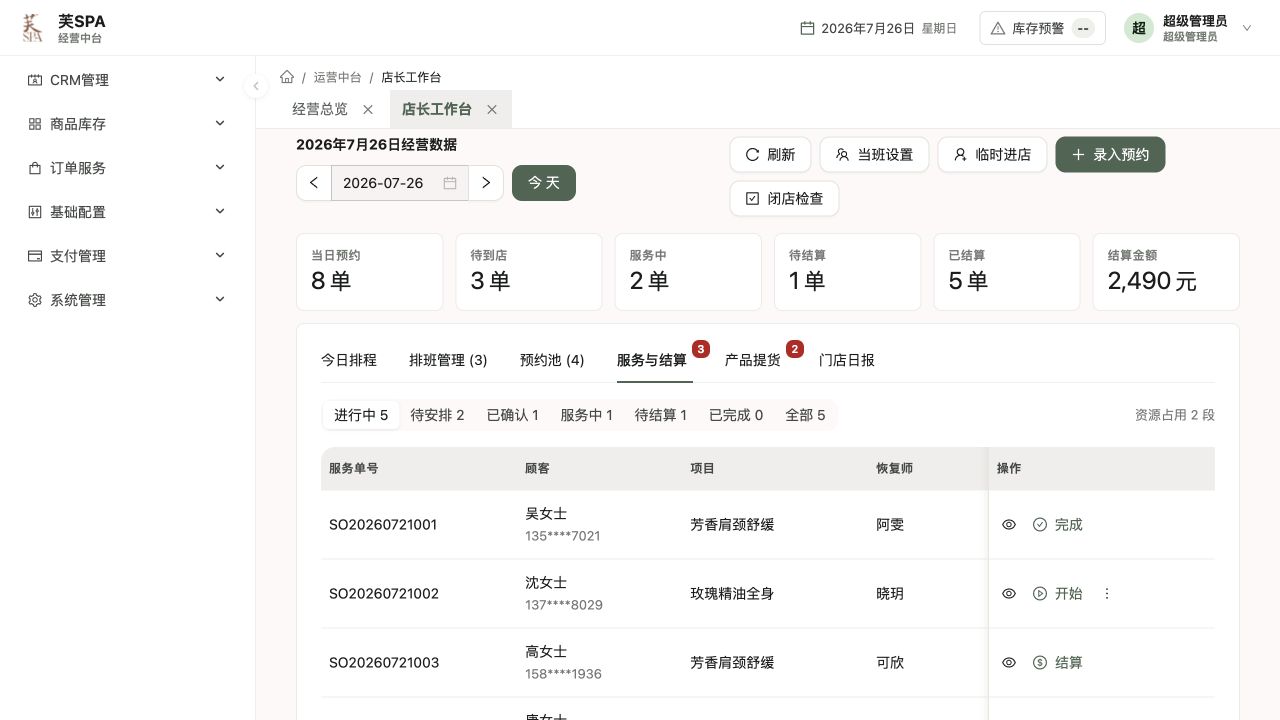Filter by 进行中 5
1280x720 pixels.
click(x=361, y=415)
